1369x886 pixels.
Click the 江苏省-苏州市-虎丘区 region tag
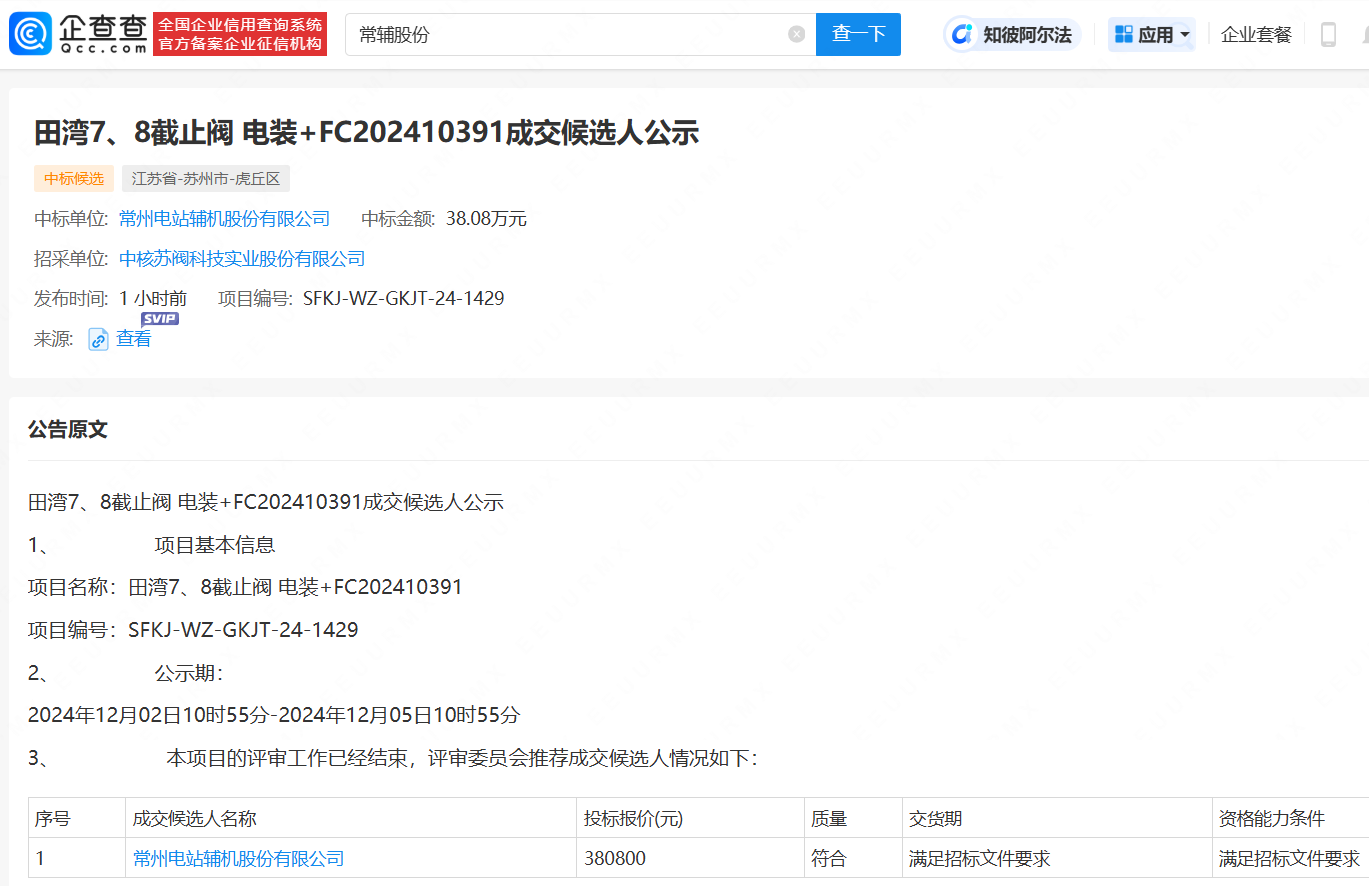tap(206, 179)
